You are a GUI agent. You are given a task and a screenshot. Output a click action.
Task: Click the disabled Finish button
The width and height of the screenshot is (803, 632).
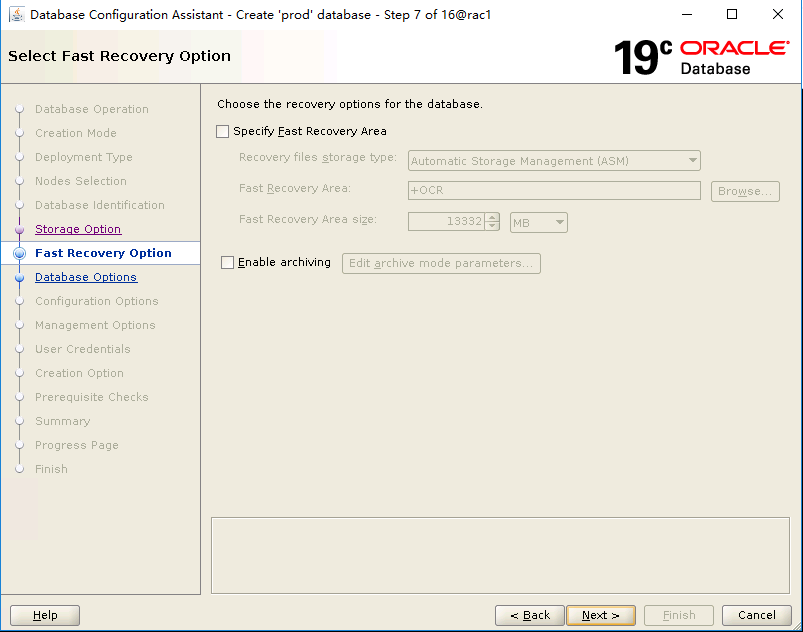tap(679, 615)
